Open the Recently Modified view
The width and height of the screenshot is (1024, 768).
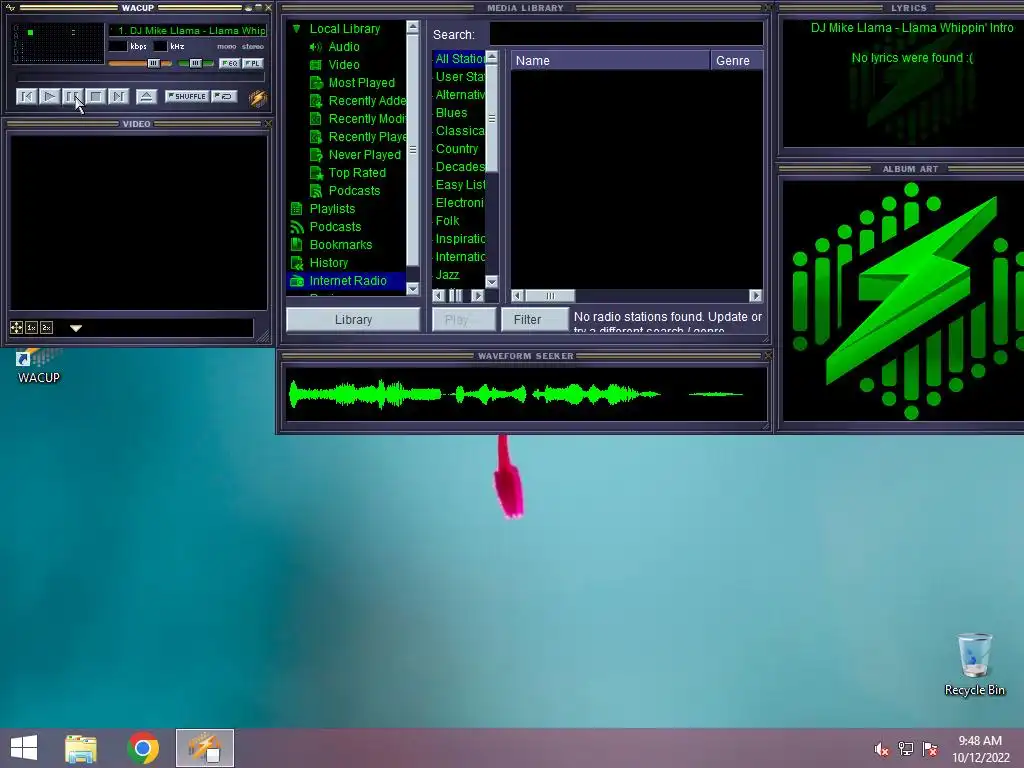[x=367, y=119]
